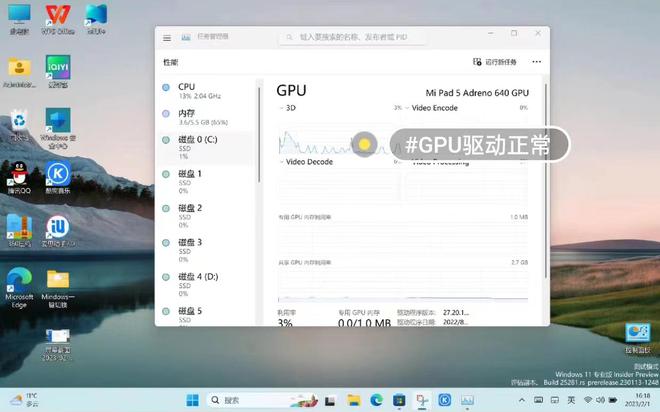Open the weather widget on the taskbar

(25, 400)
